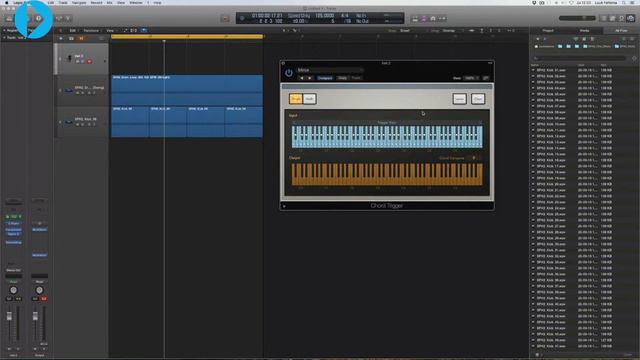Viewport: 640px width, 360px height.
Task: Click the last SPH2 folder in browser path
Action: coord(625,47)
